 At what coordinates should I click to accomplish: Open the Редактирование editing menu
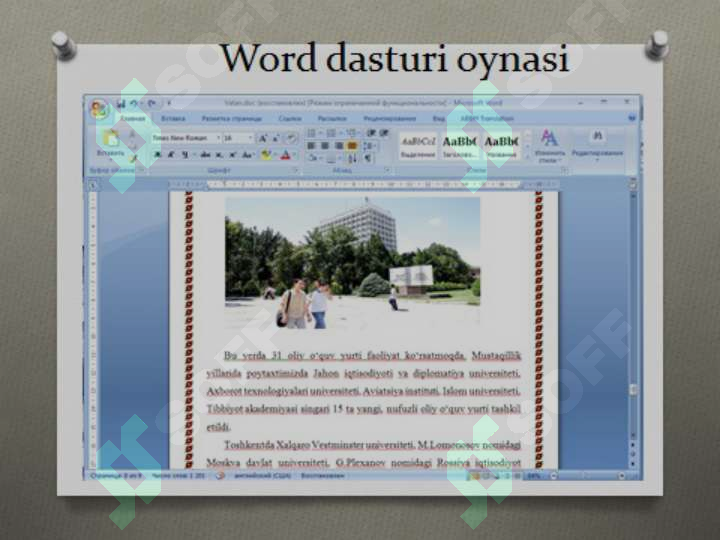click(x=597, y=146)
